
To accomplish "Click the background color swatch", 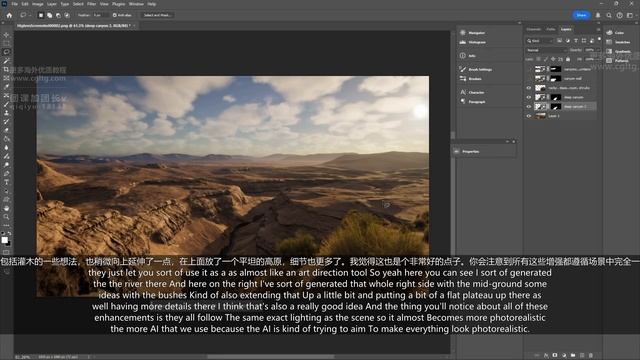I will click(x=8, y=243).
